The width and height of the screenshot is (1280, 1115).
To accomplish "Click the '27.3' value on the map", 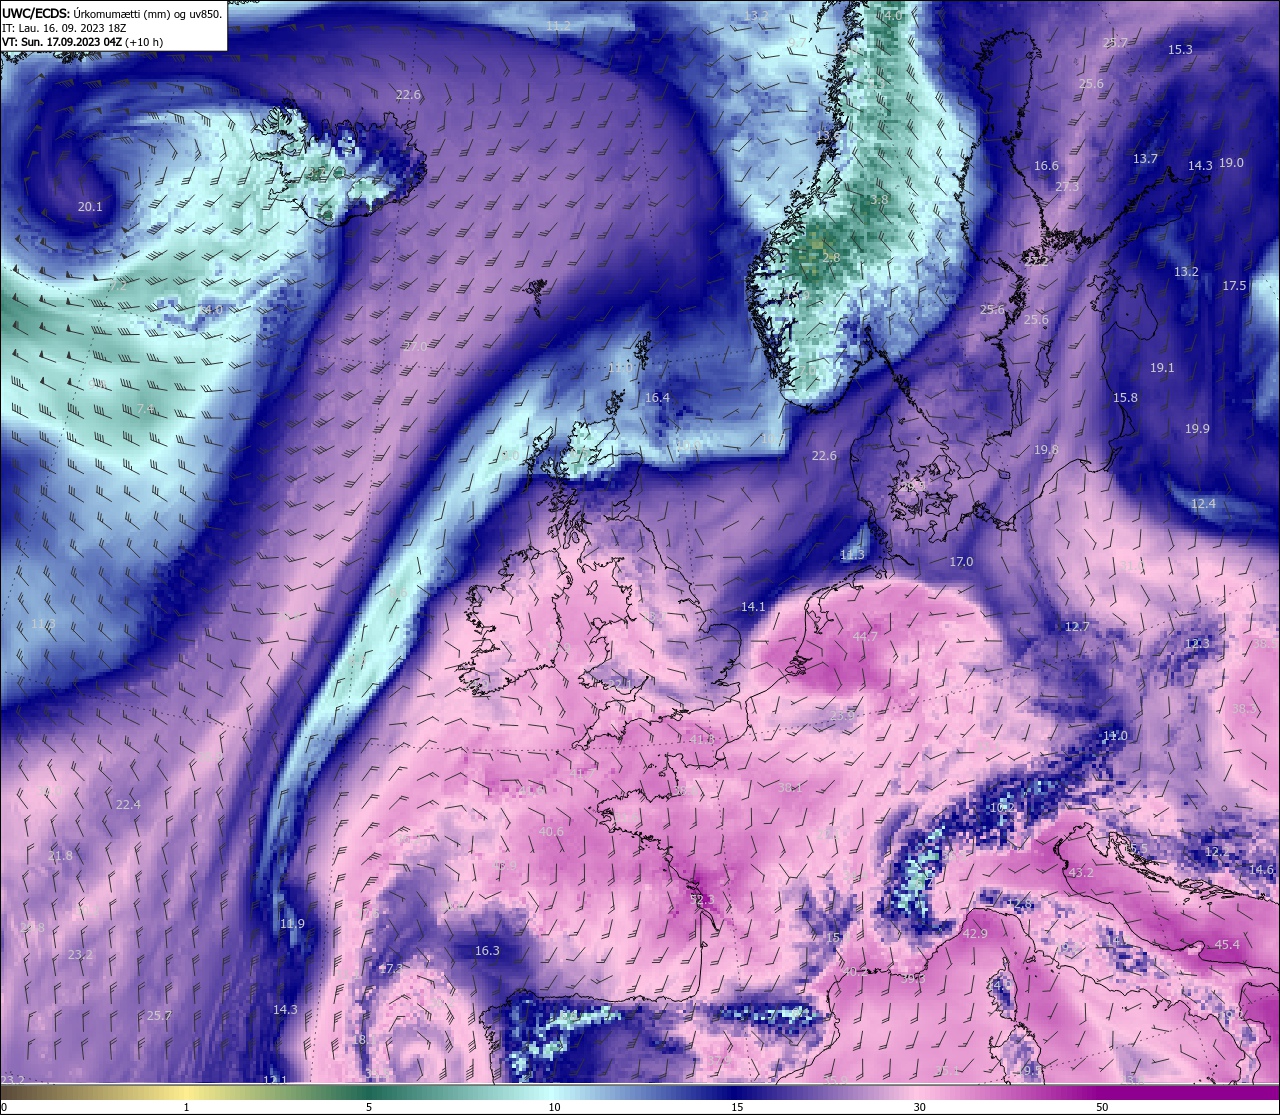I will pyautogui.click(x=1067, y=187).
